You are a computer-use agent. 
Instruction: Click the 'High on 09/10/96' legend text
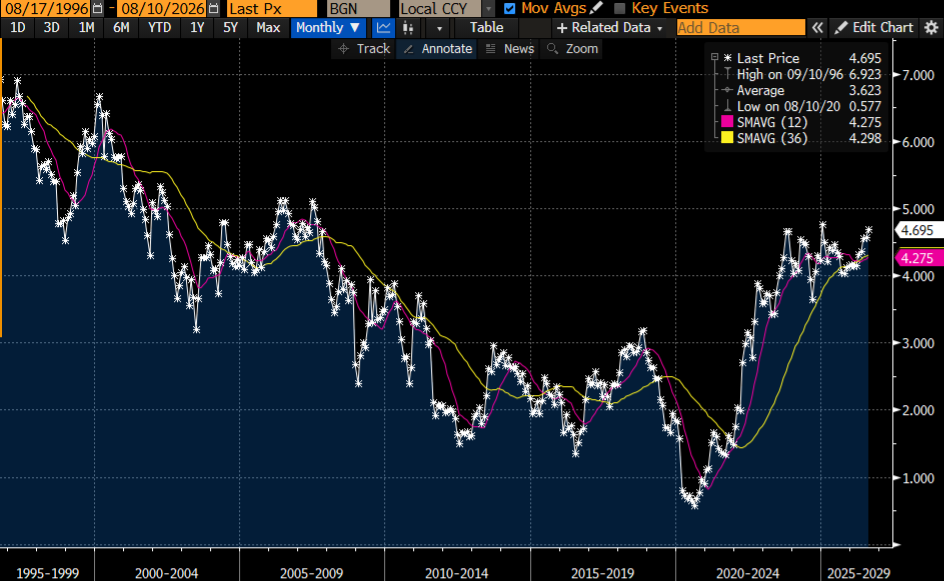tap(790, 74)
